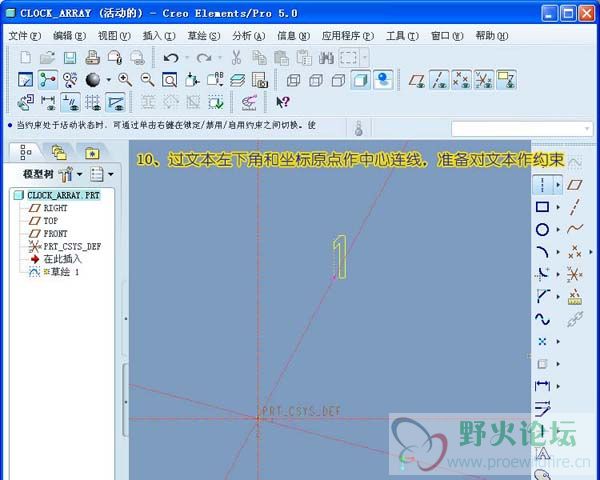600x480 pixels.
Task: Cut selection with the scissors icon
Action: [236, 58]
